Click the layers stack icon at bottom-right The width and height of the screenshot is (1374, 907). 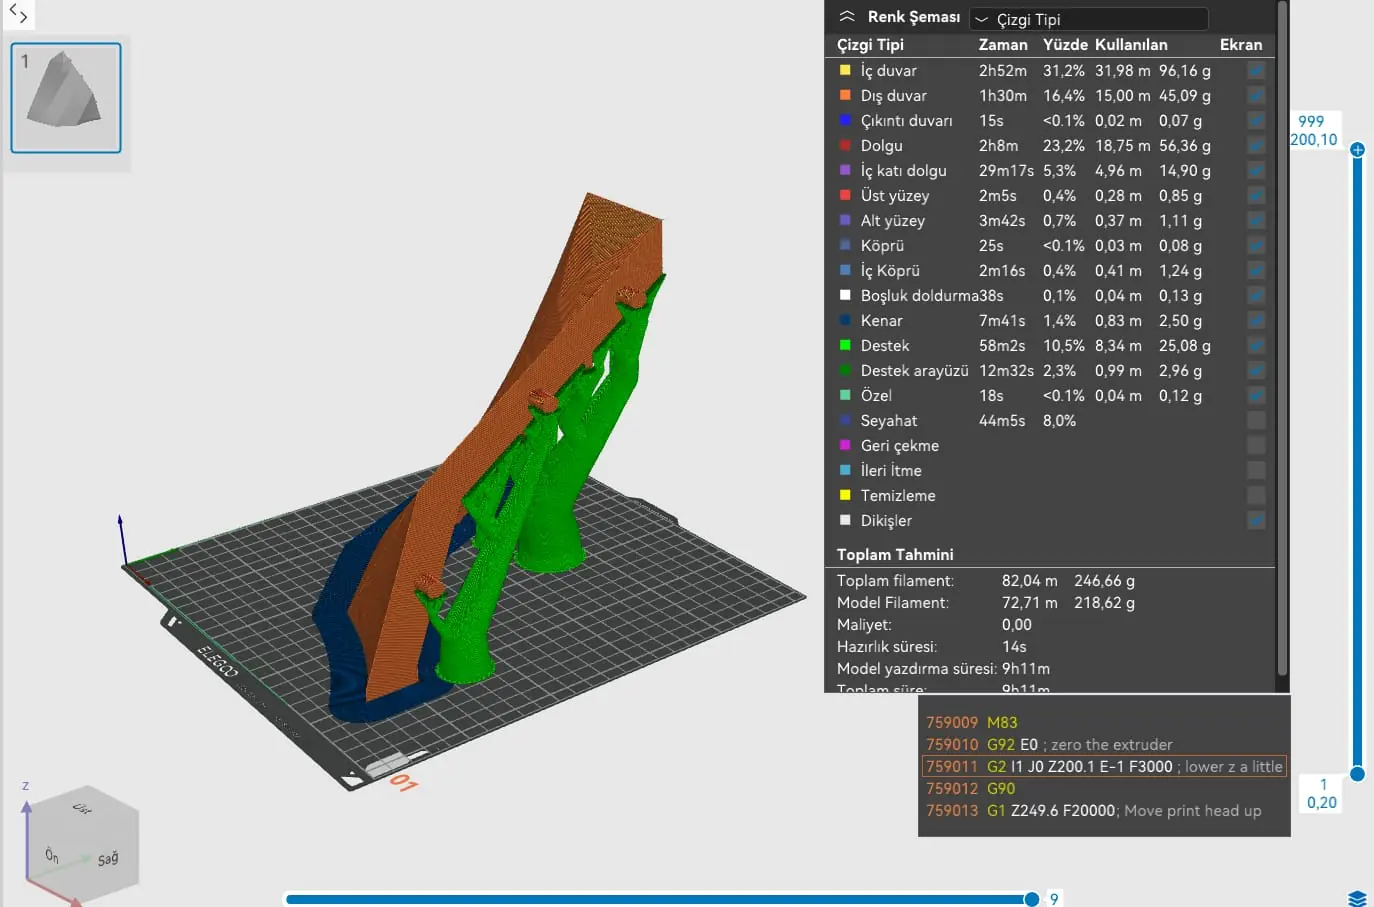click(x=1357, y=898)
